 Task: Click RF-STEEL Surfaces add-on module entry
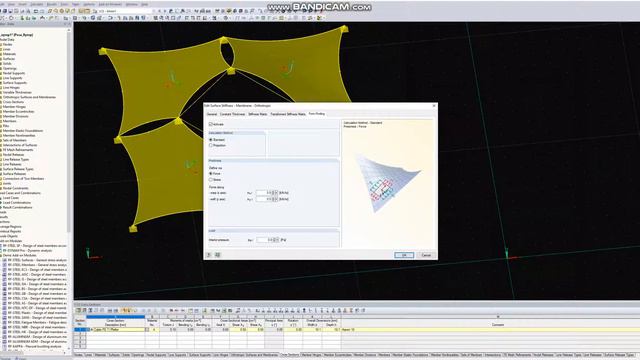pos(37,260)
